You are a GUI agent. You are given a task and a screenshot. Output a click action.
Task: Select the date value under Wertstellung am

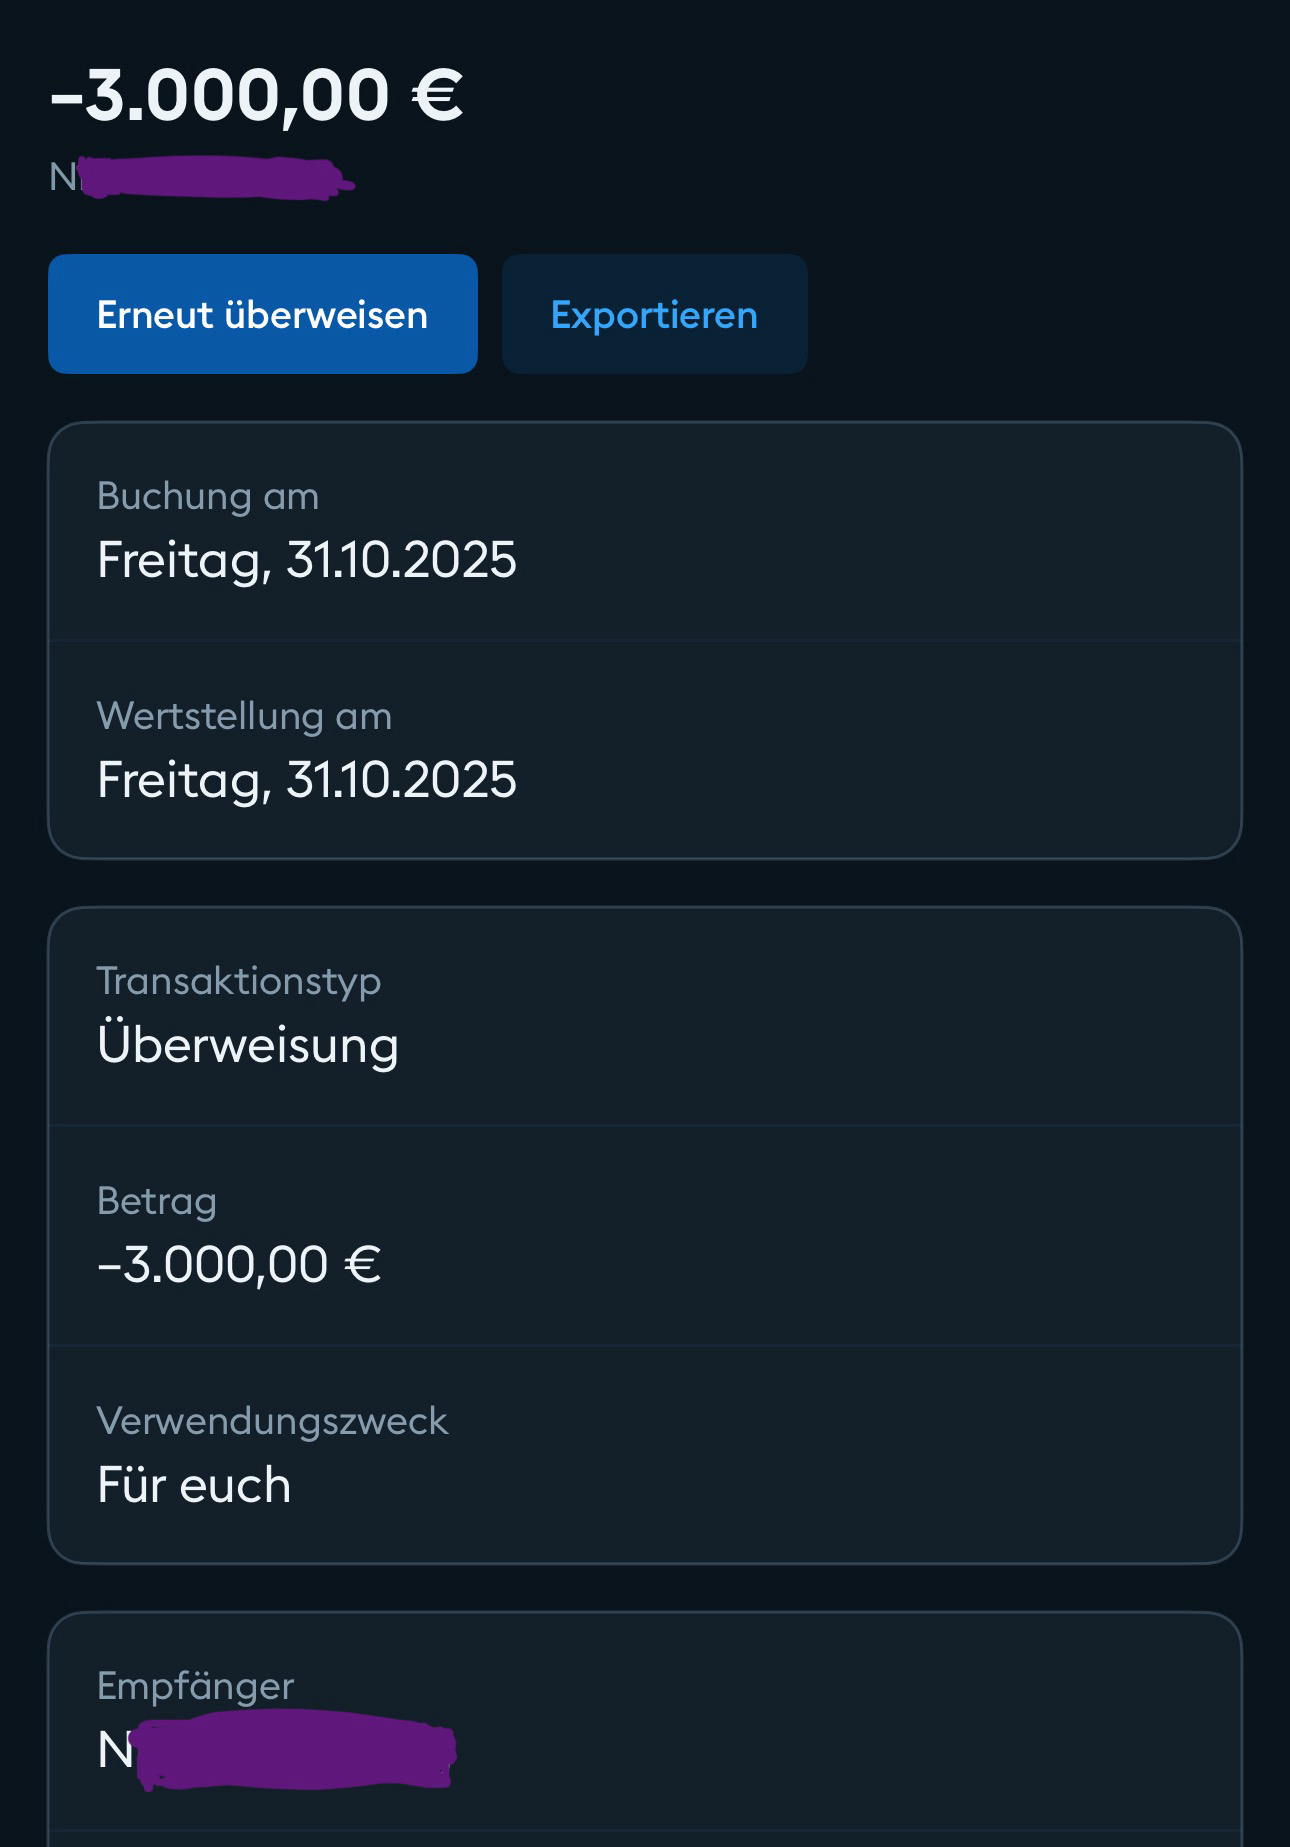click(307, 779)
